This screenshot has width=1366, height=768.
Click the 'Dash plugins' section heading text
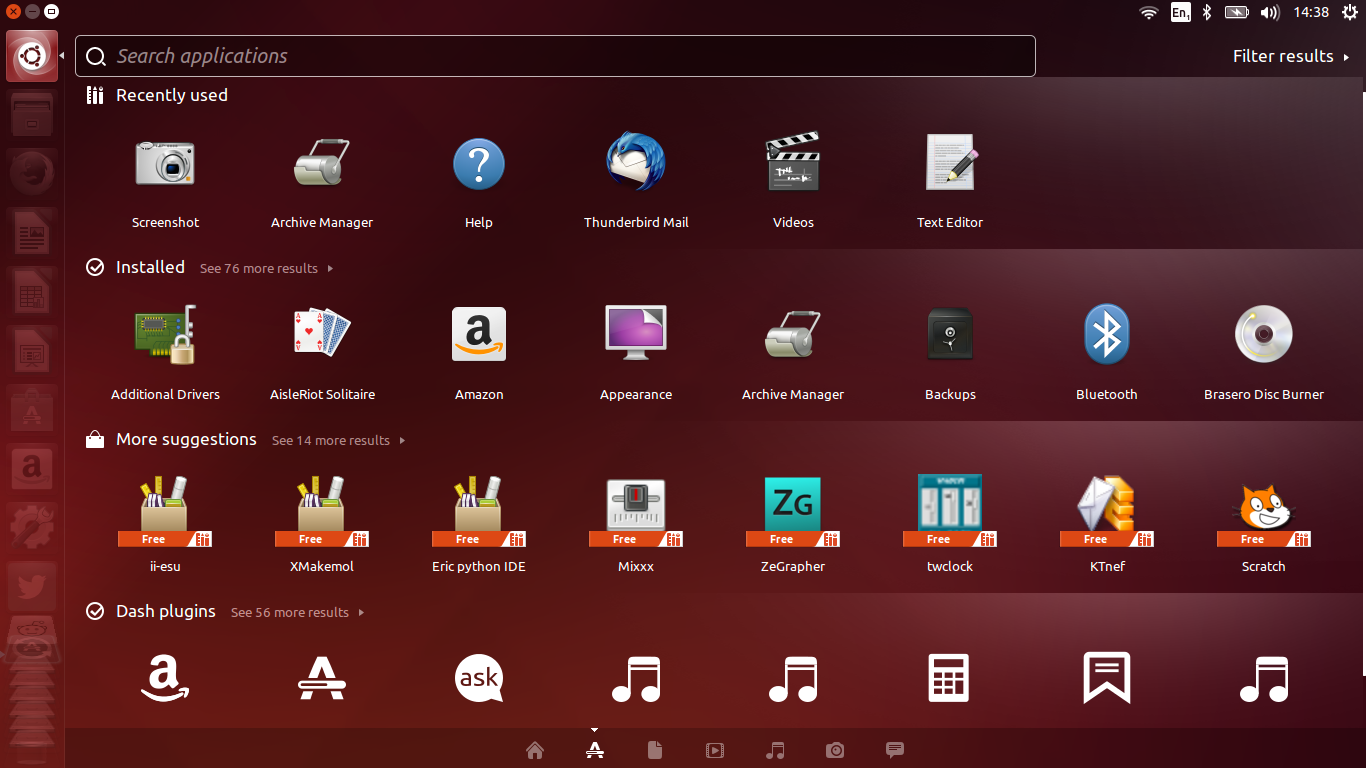click(x=166, y=611)
